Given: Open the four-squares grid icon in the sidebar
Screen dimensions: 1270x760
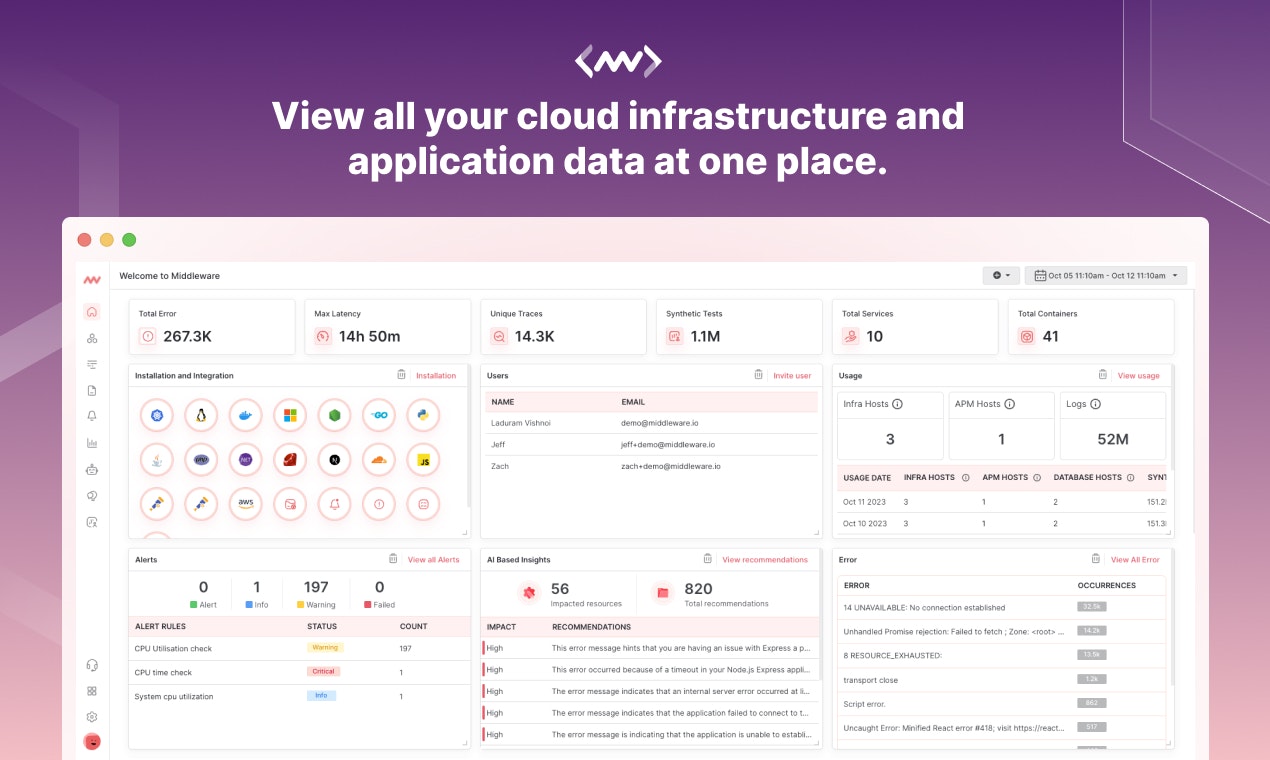Looking at the screenshot, I should [x=92, y=691].
